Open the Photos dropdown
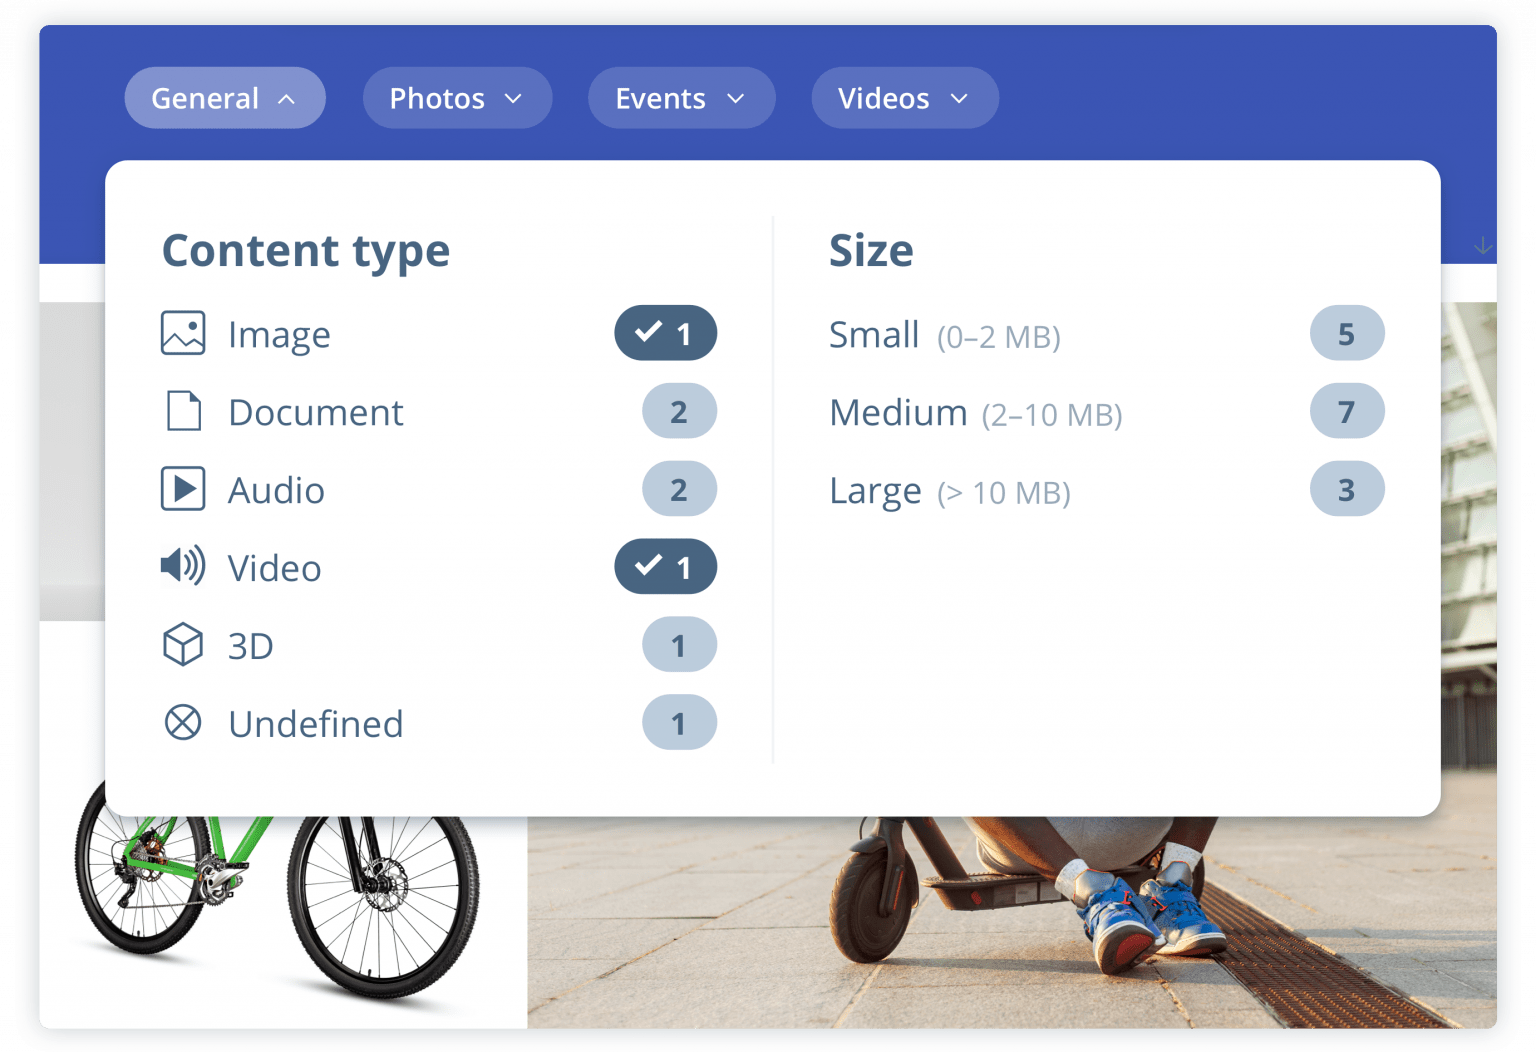 [x=457, y=97]
